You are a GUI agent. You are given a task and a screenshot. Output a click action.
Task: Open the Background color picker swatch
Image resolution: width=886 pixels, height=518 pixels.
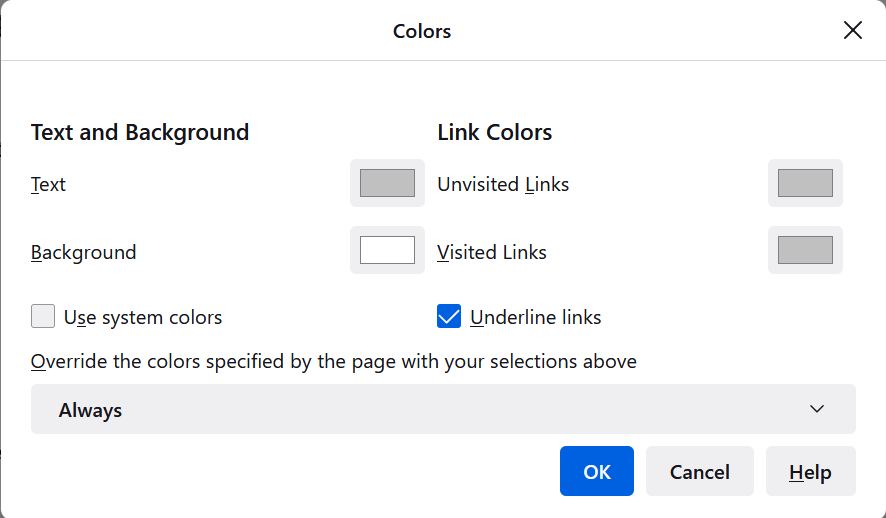click(x=387, y=250)
